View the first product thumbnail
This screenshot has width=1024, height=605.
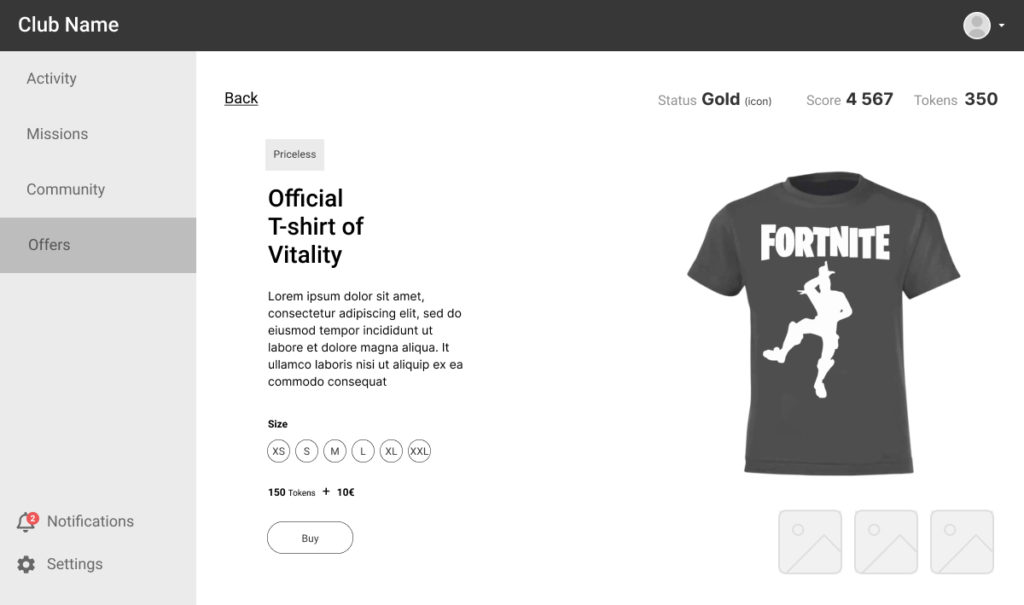(810, 542)
